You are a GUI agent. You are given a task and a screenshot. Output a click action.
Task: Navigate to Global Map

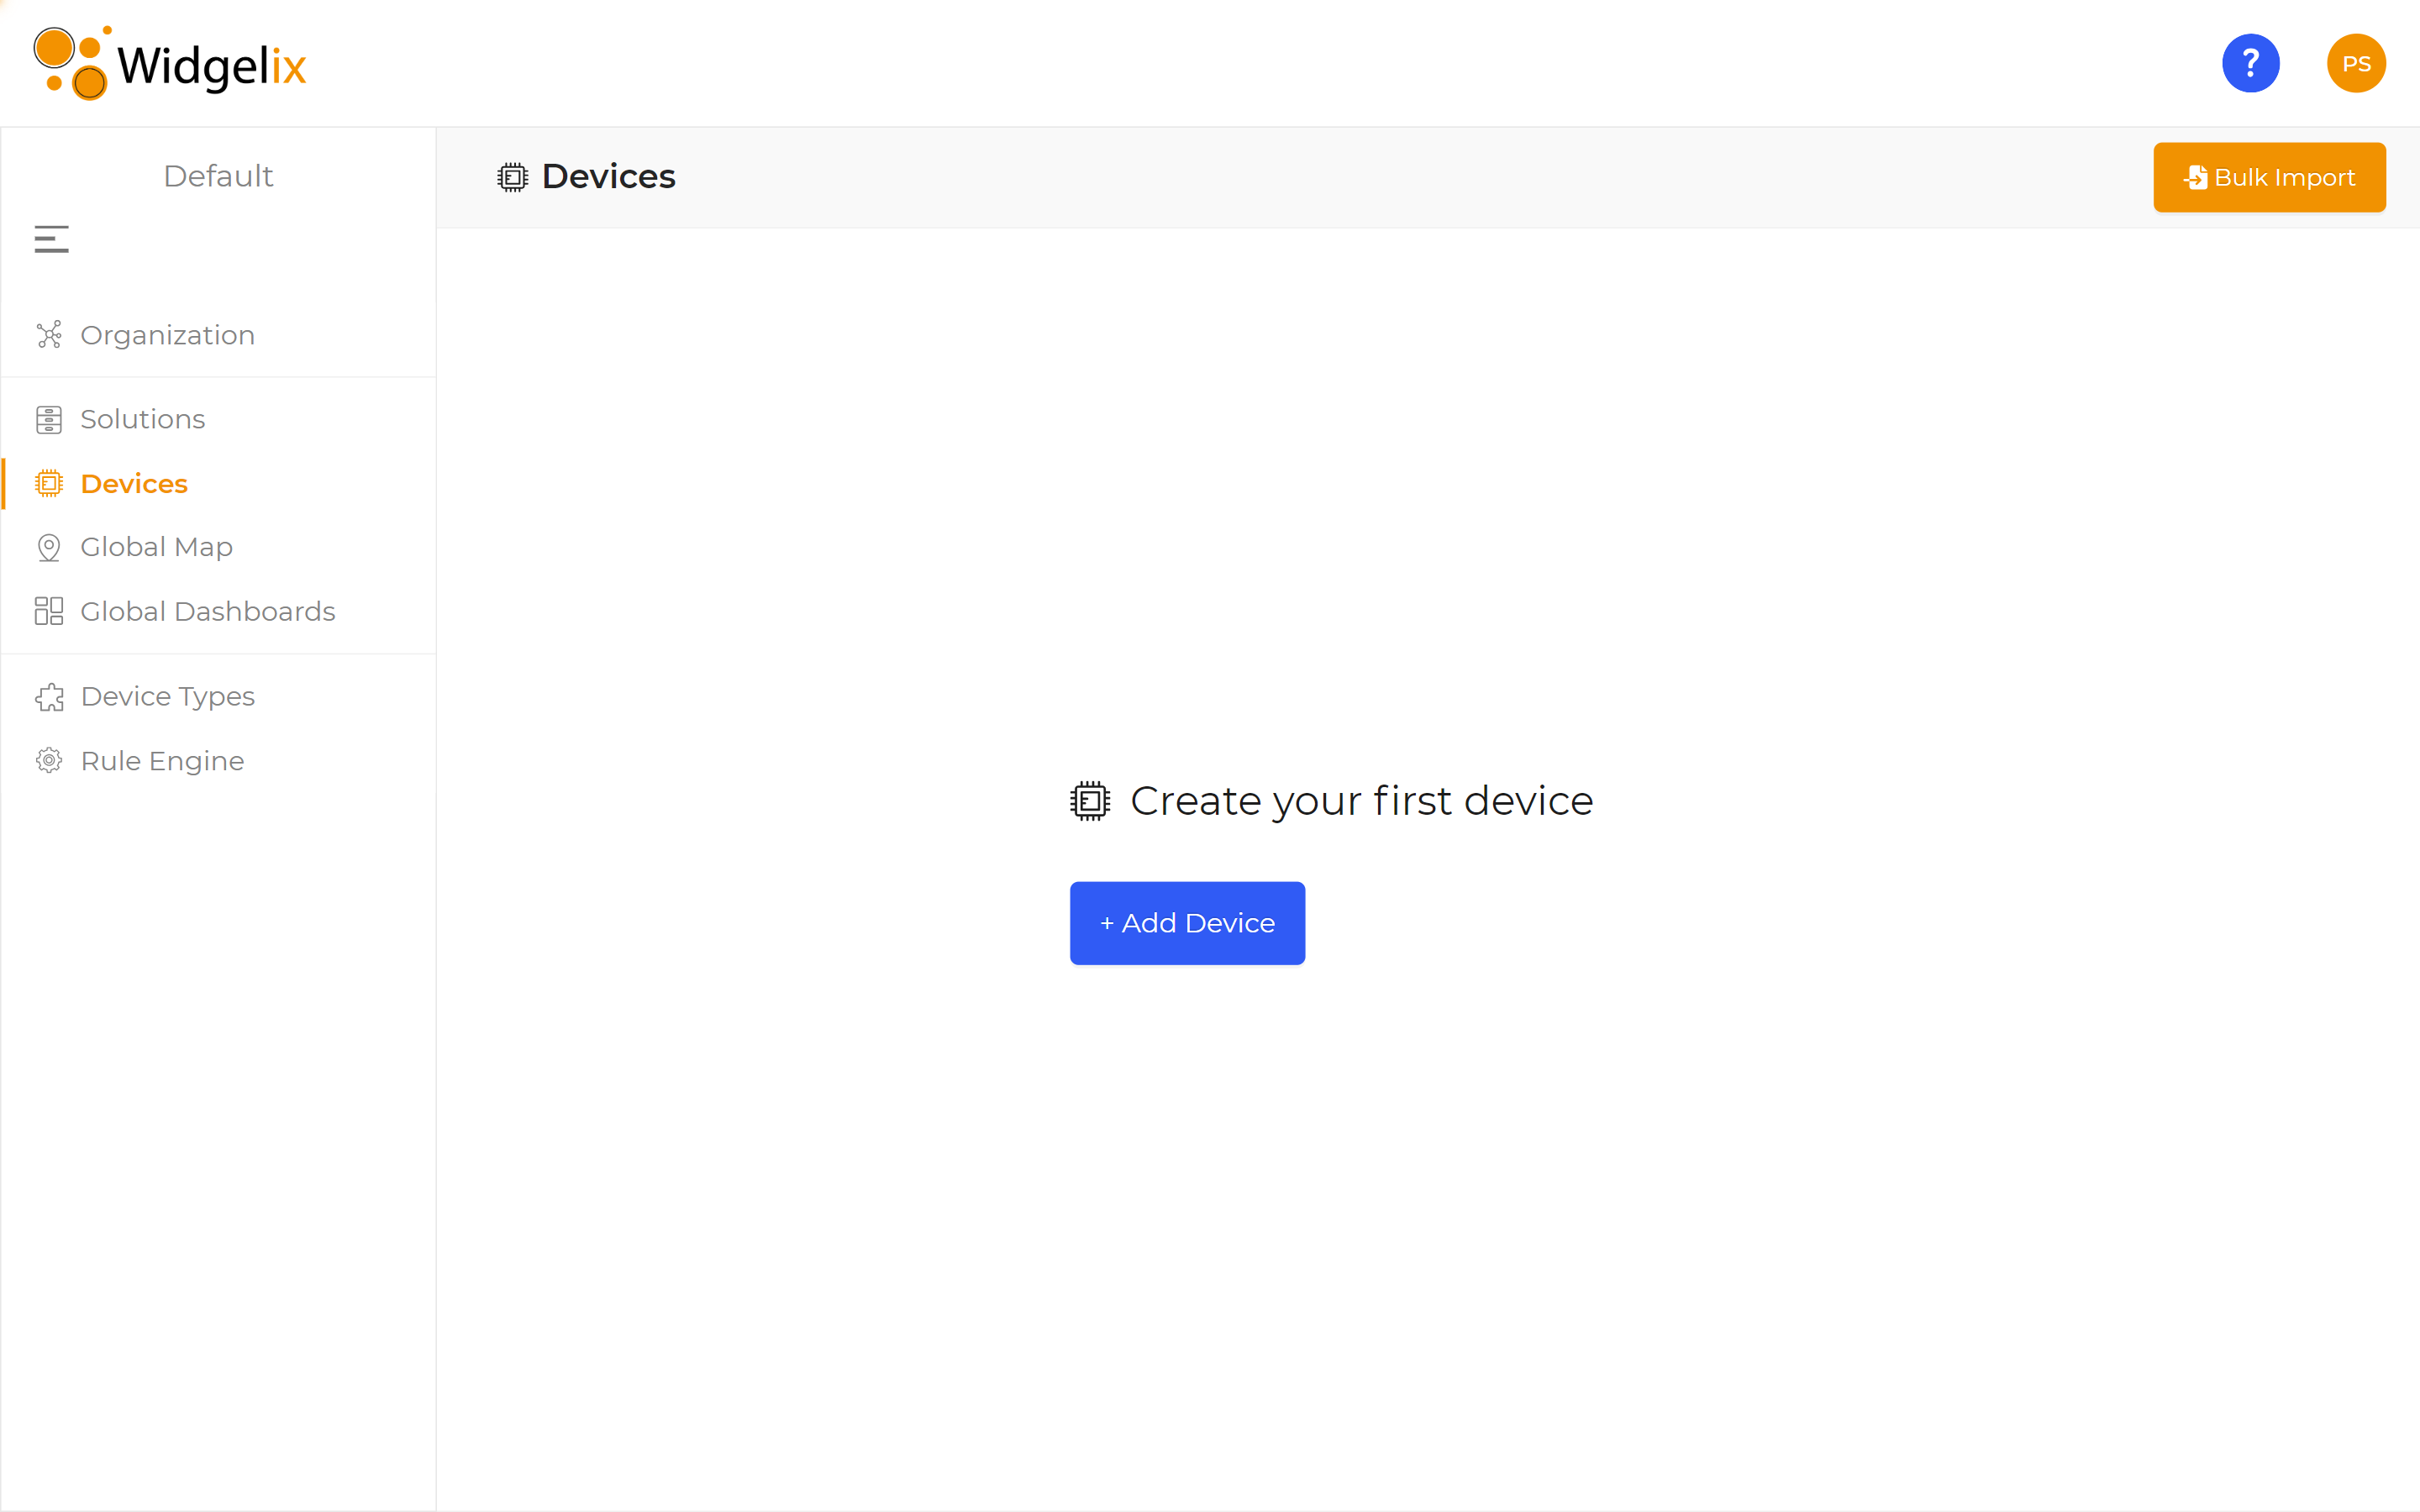pyautogui.click(x=156, y=547)
